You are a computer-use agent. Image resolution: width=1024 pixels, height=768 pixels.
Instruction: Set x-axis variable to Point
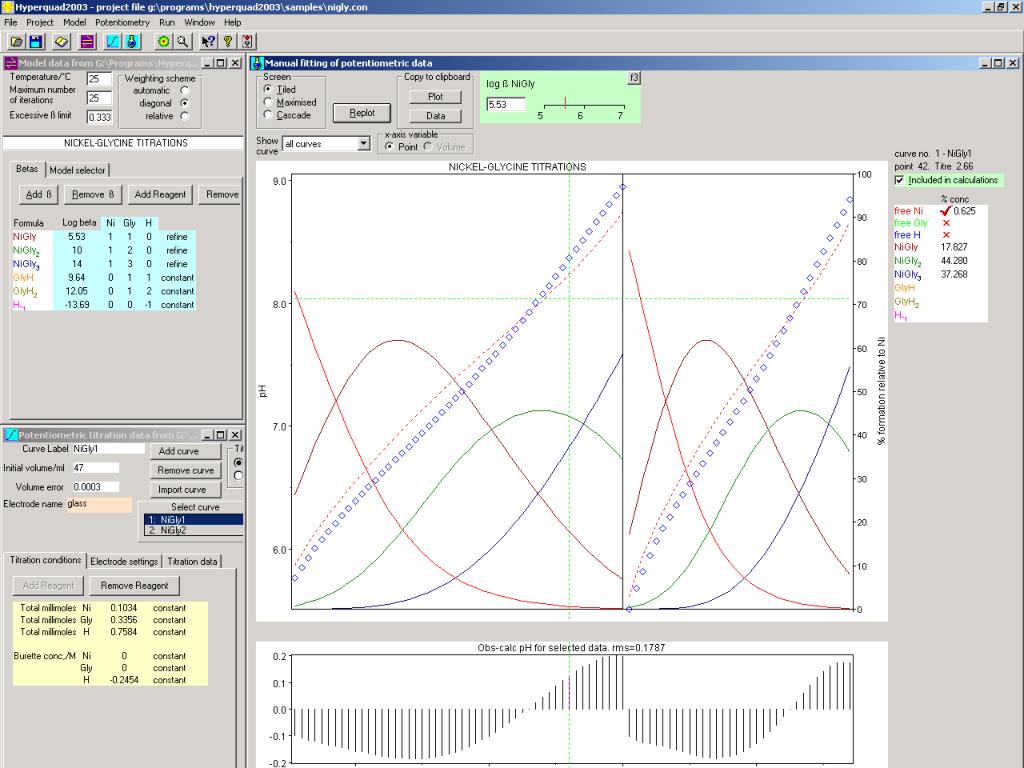coord(390,146)
